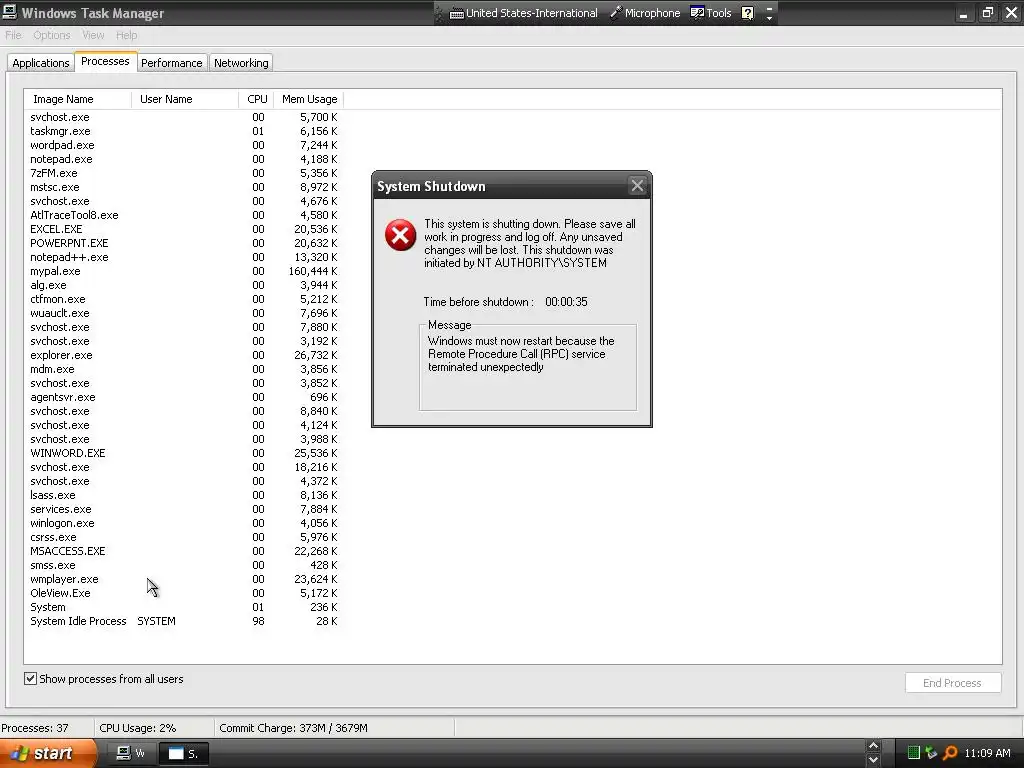
Task: Switch to the Performance tab
Action: (x=172, y=63)
